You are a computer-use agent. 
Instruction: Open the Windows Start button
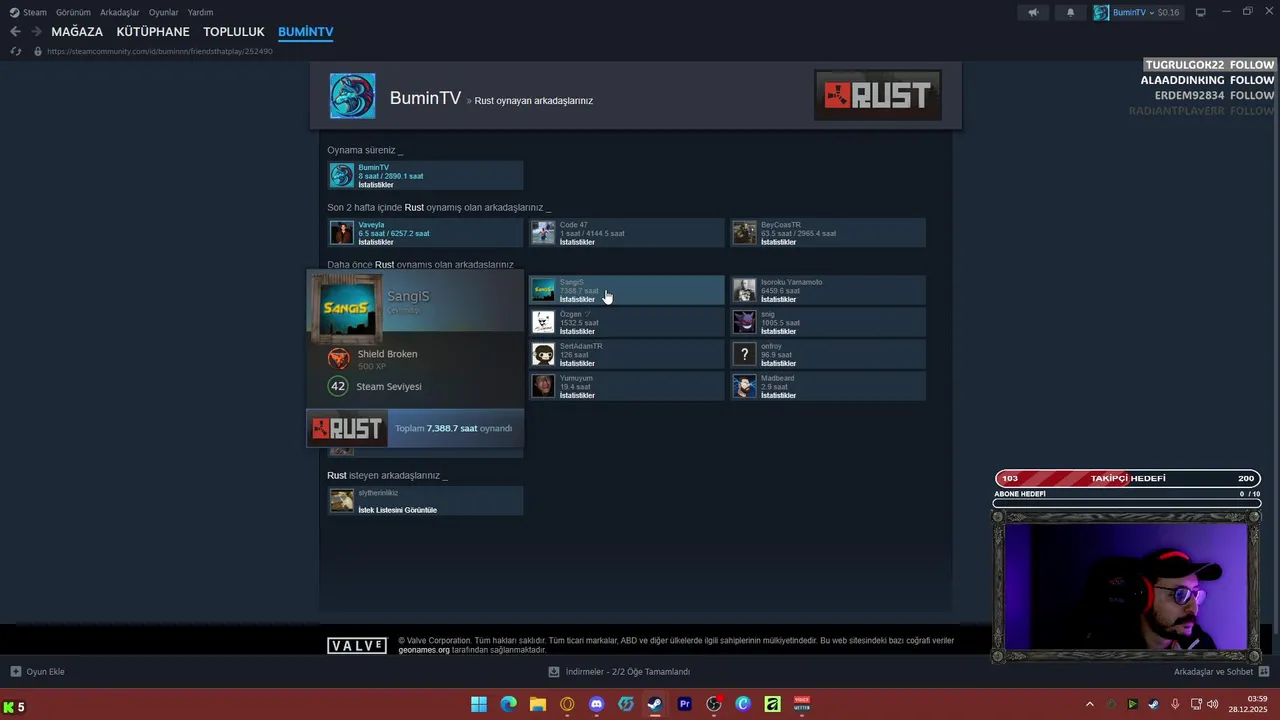479,704
